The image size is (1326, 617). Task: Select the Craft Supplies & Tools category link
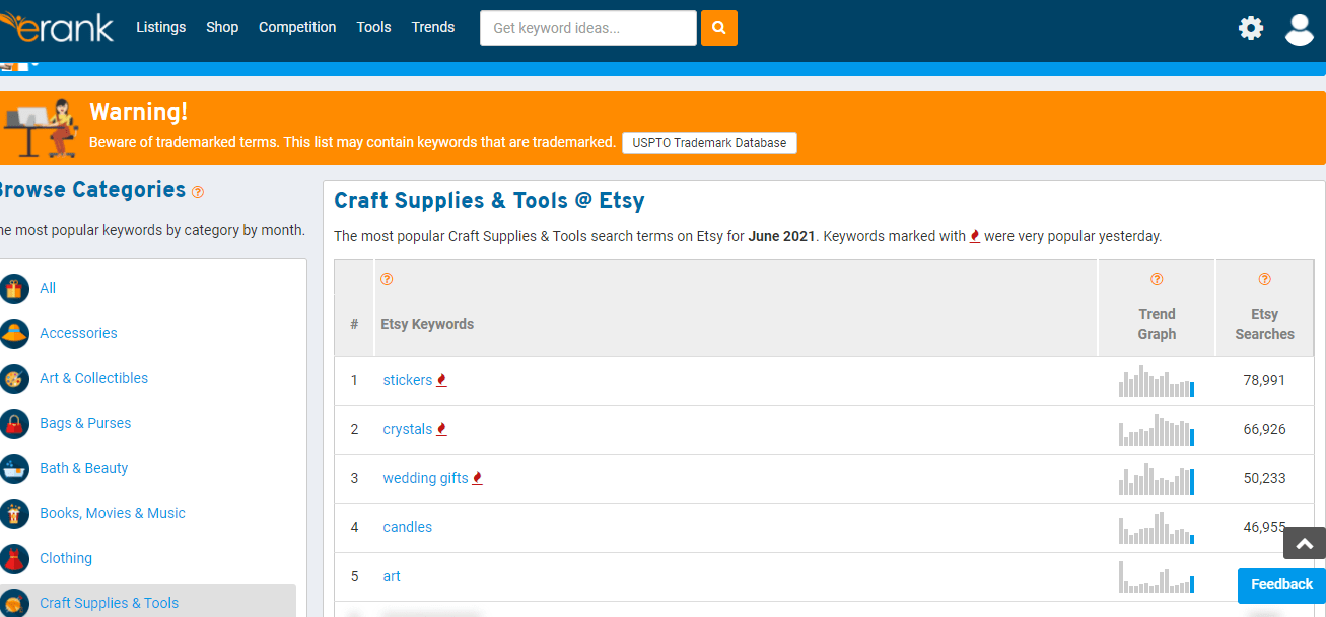point(110,603)
